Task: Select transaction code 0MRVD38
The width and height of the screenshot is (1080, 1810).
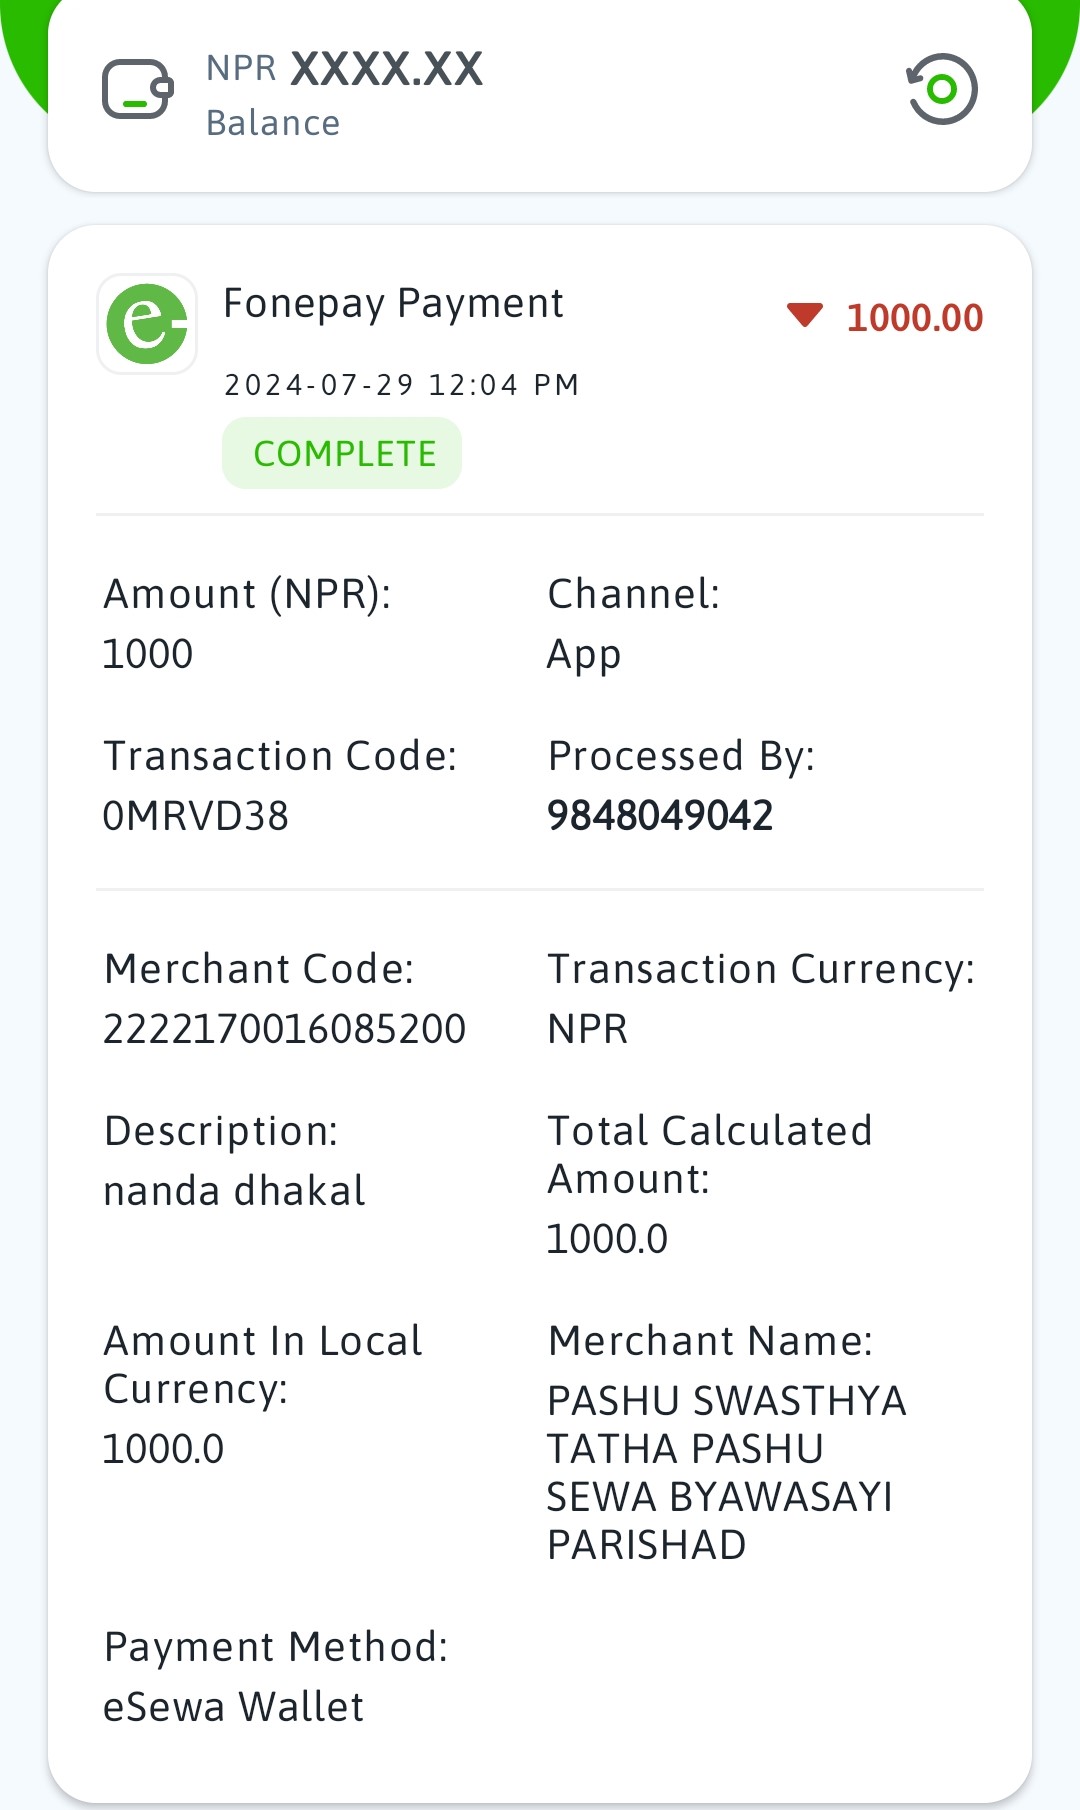Action: (x=196, y=816)
